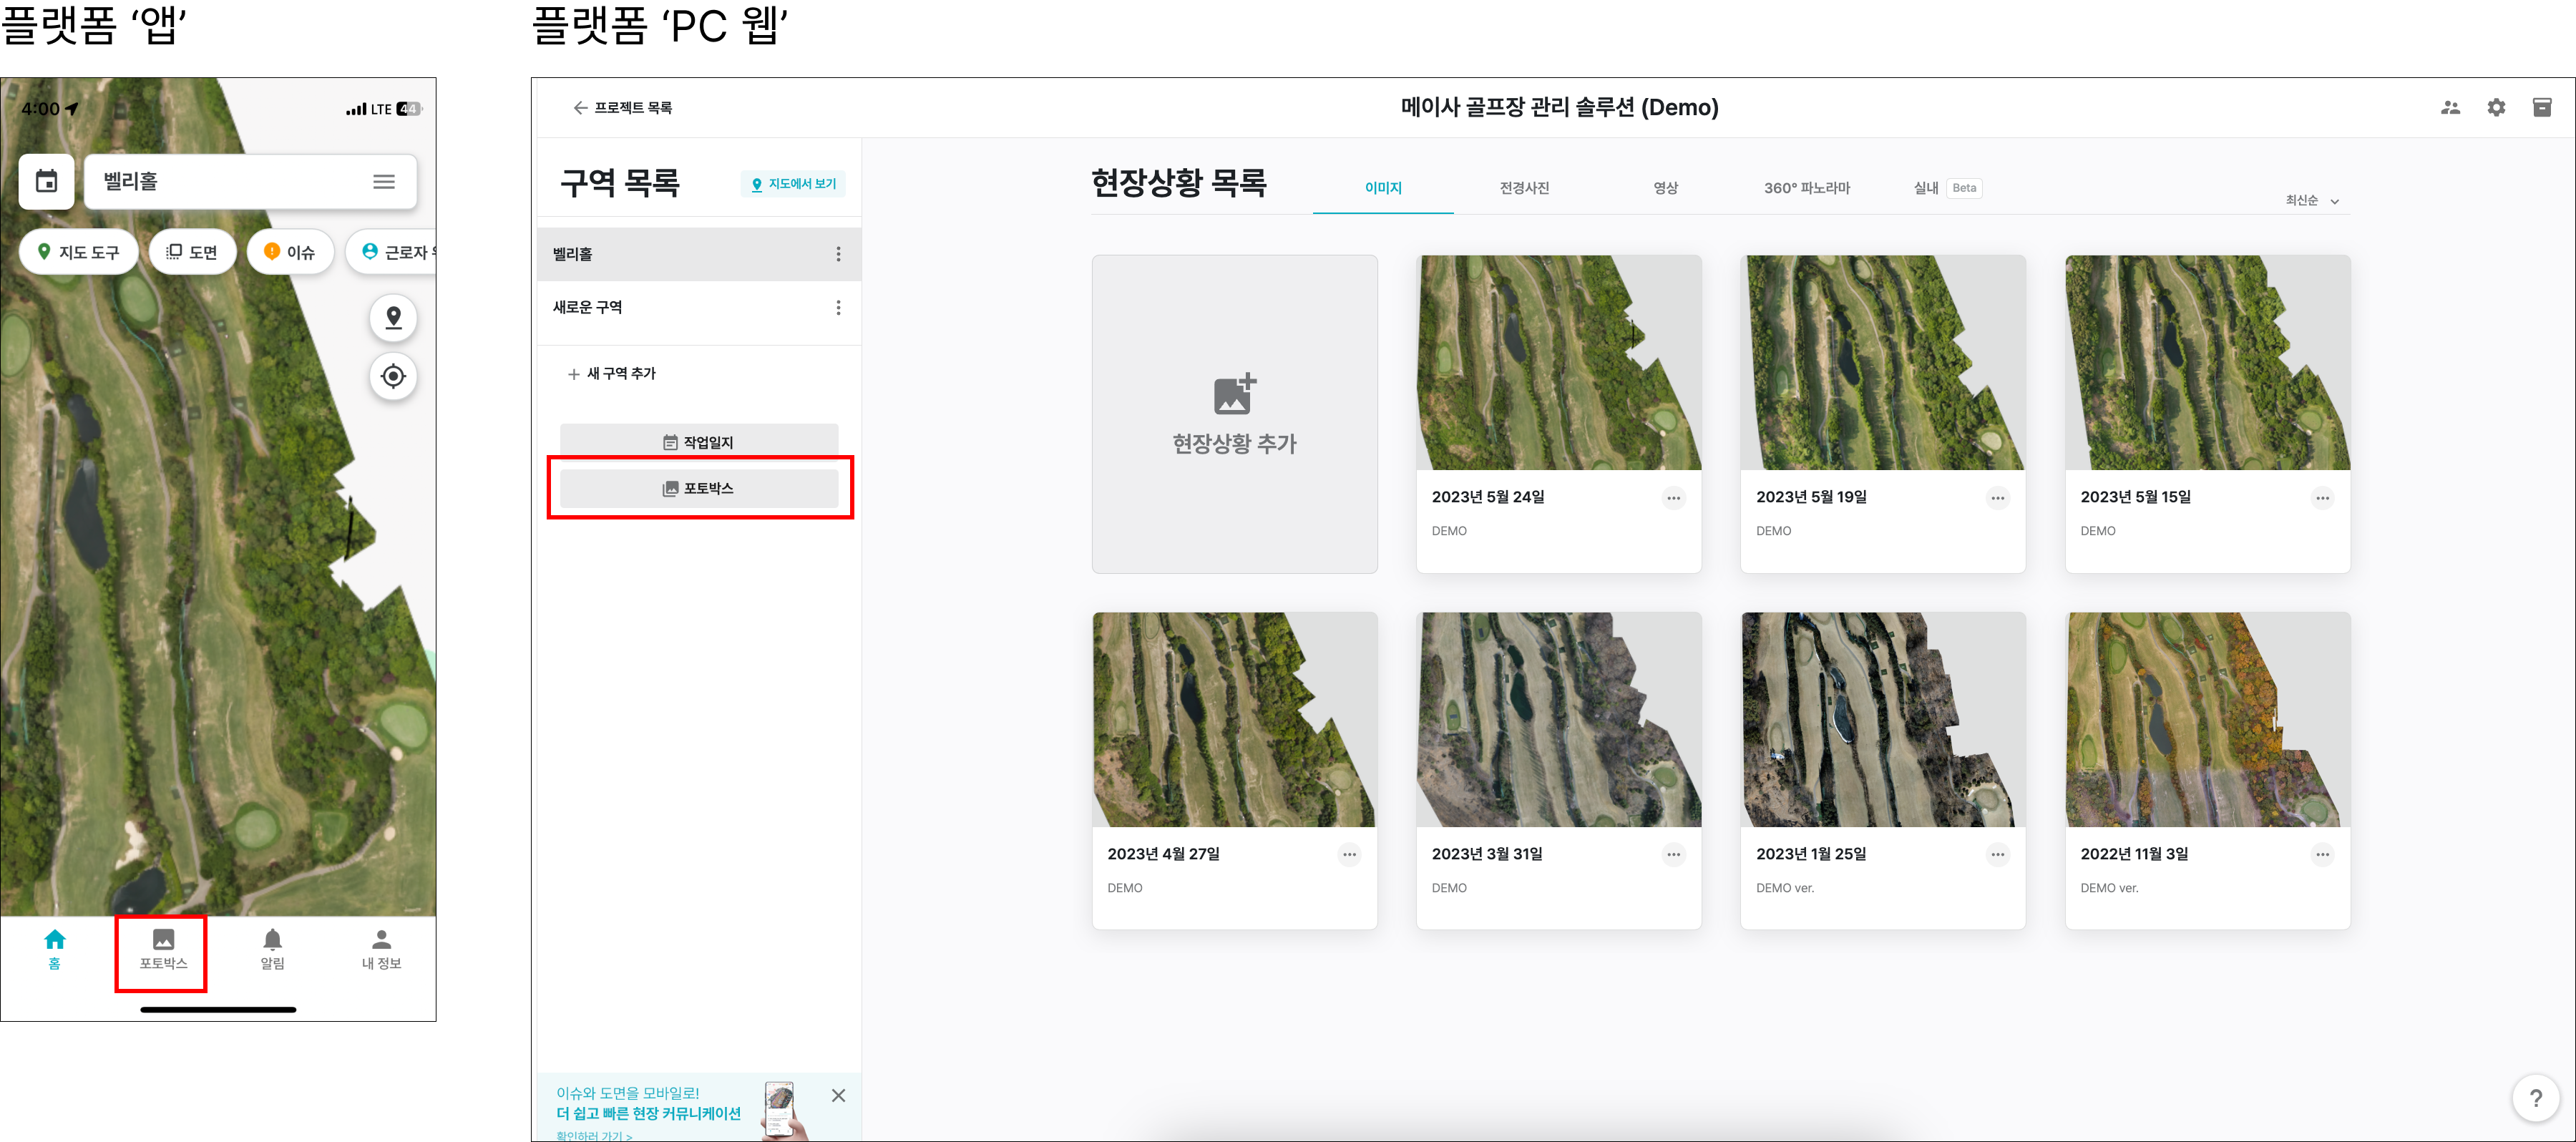Click the help question mark button
This screenshot has width=2576, height=1142.
(2535, 1098)
